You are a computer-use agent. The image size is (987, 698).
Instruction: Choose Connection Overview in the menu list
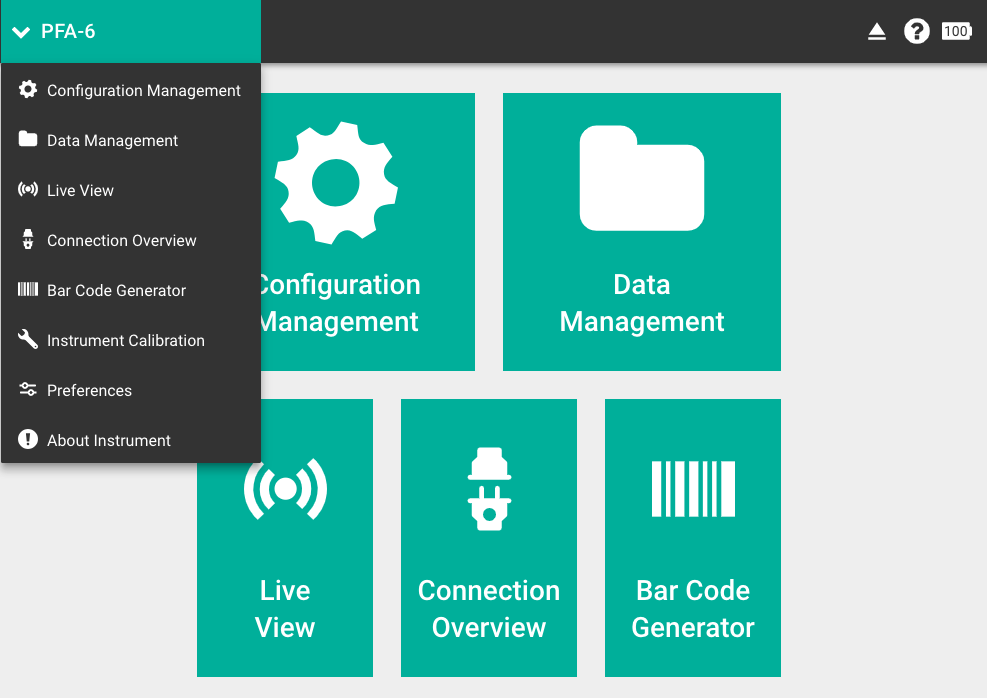click(x=121, y=240)
